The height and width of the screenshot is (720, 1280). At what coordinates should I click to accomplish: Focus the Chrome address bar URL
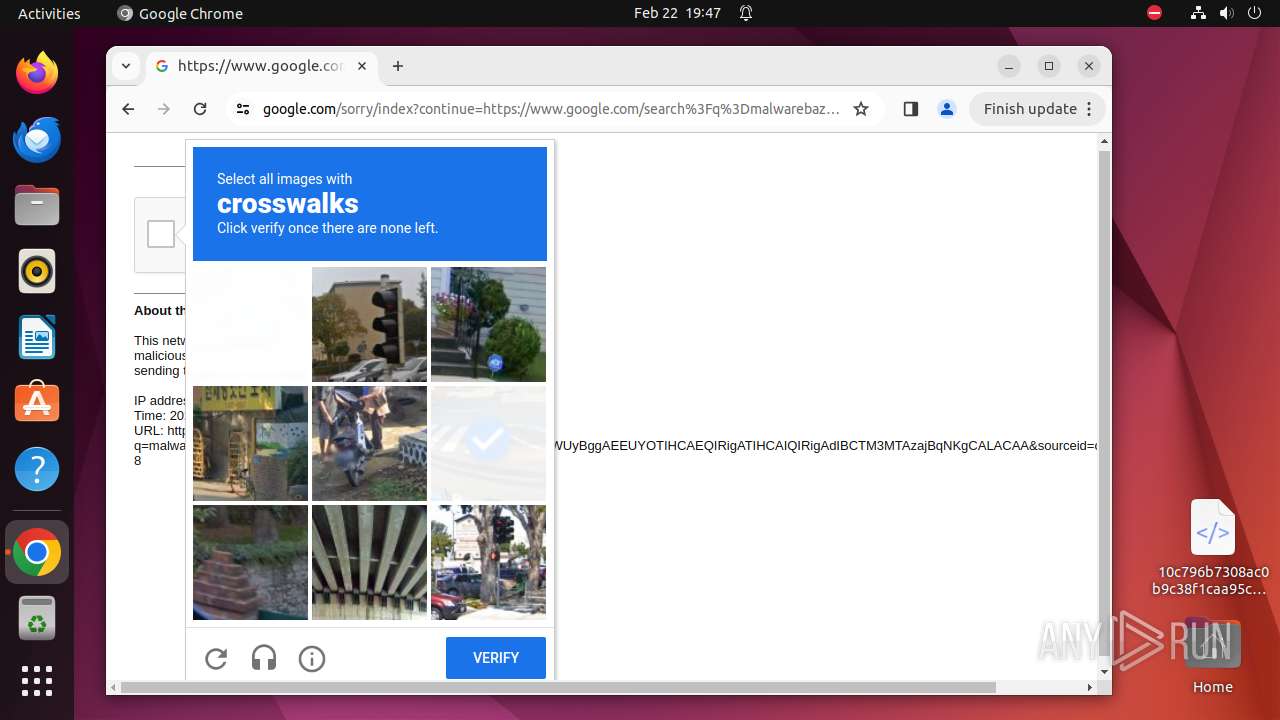(x=551, y=109)
